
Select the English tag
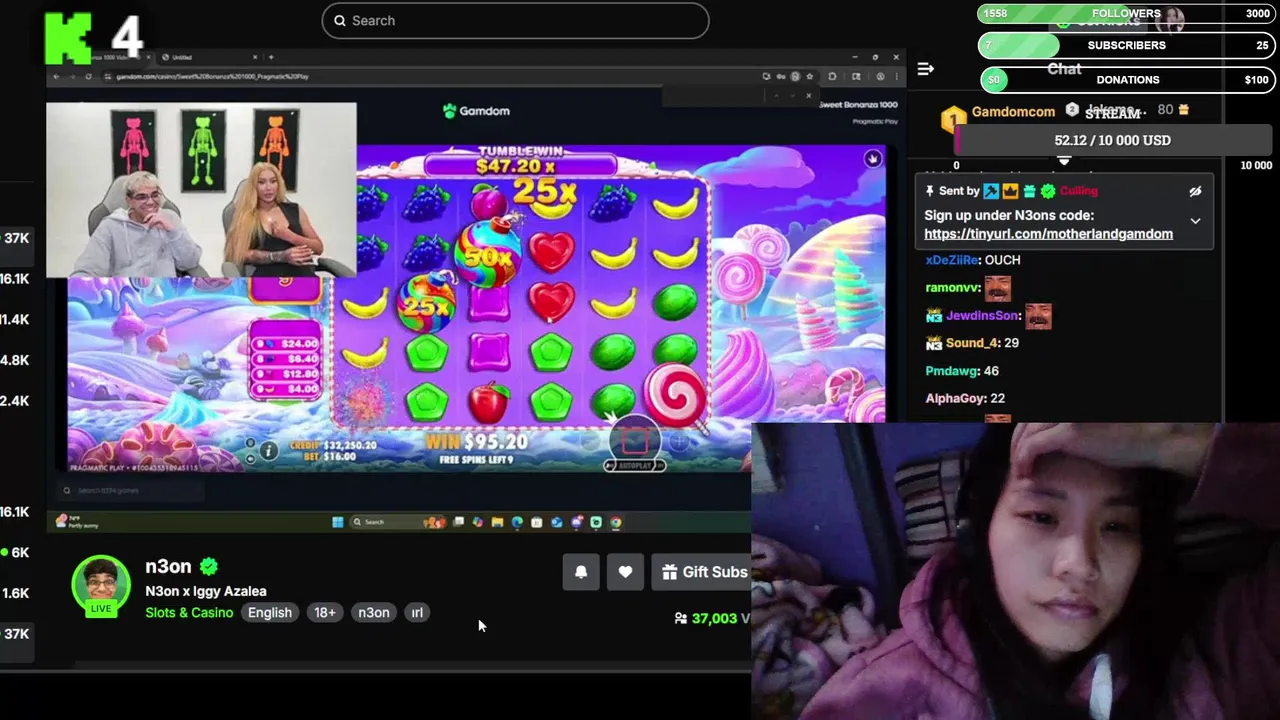point(270,613)
